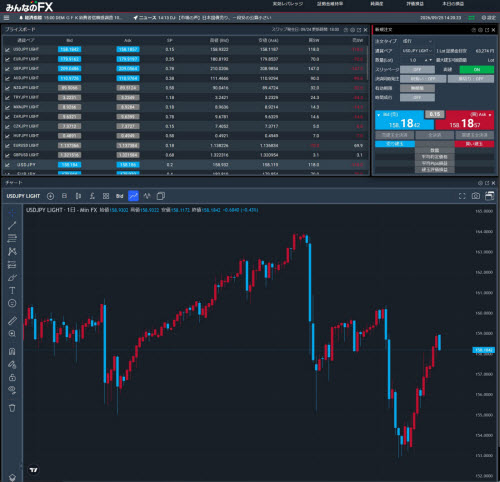500x482 pixels.
Task: Switch the chart Bid price toggle
Action: [120, 196]
